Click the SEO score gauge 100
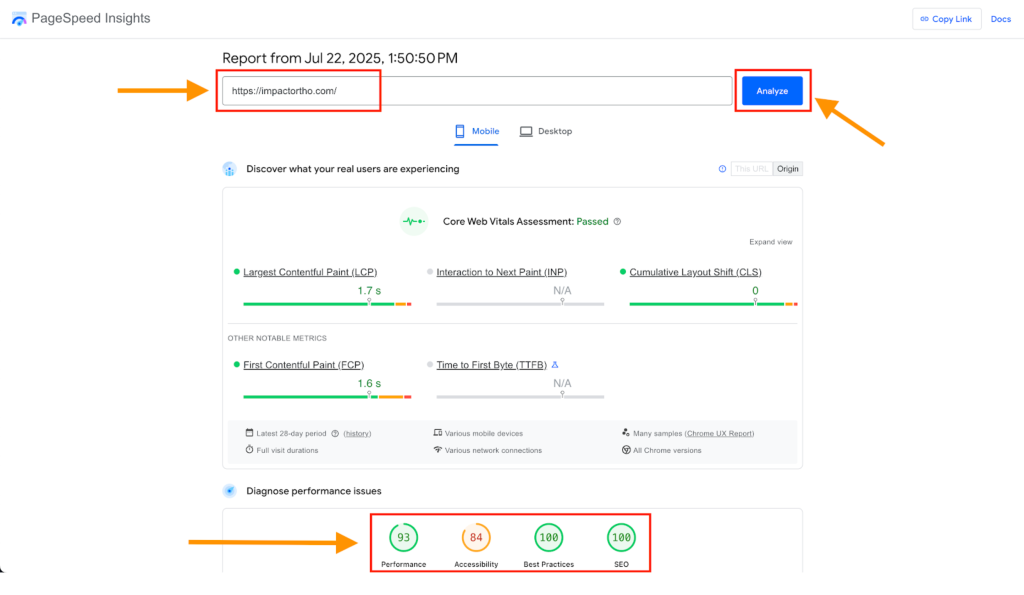The width and height of the screenshot is (1024, 595). coord(621,538)
